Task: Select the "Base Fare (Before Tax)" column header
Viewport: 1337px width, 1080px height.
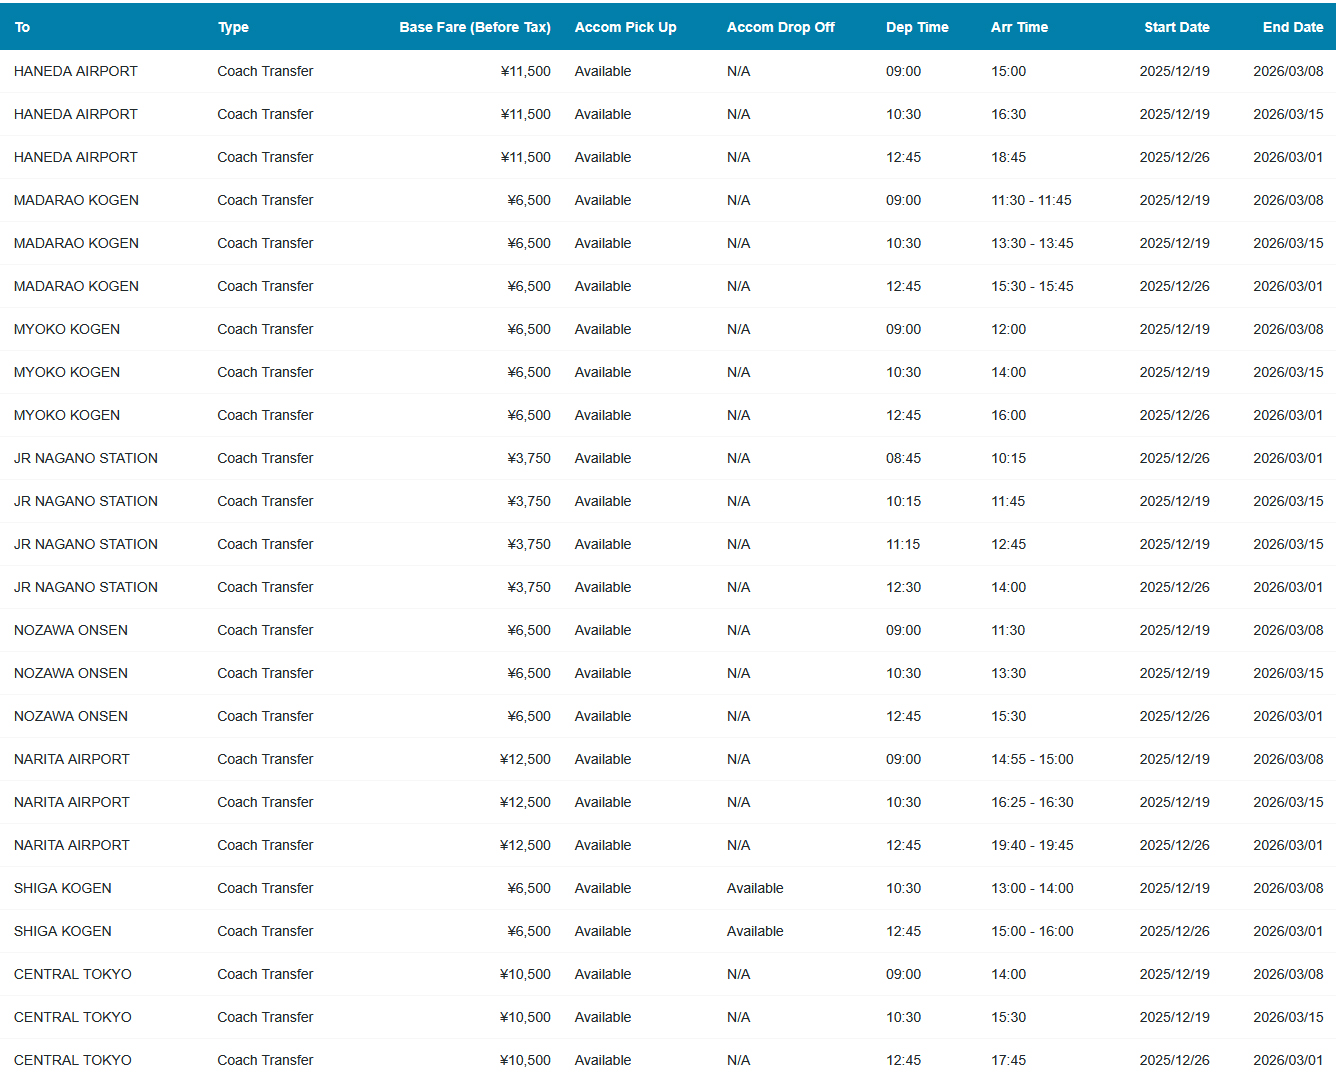Action: tap(475, 27)
